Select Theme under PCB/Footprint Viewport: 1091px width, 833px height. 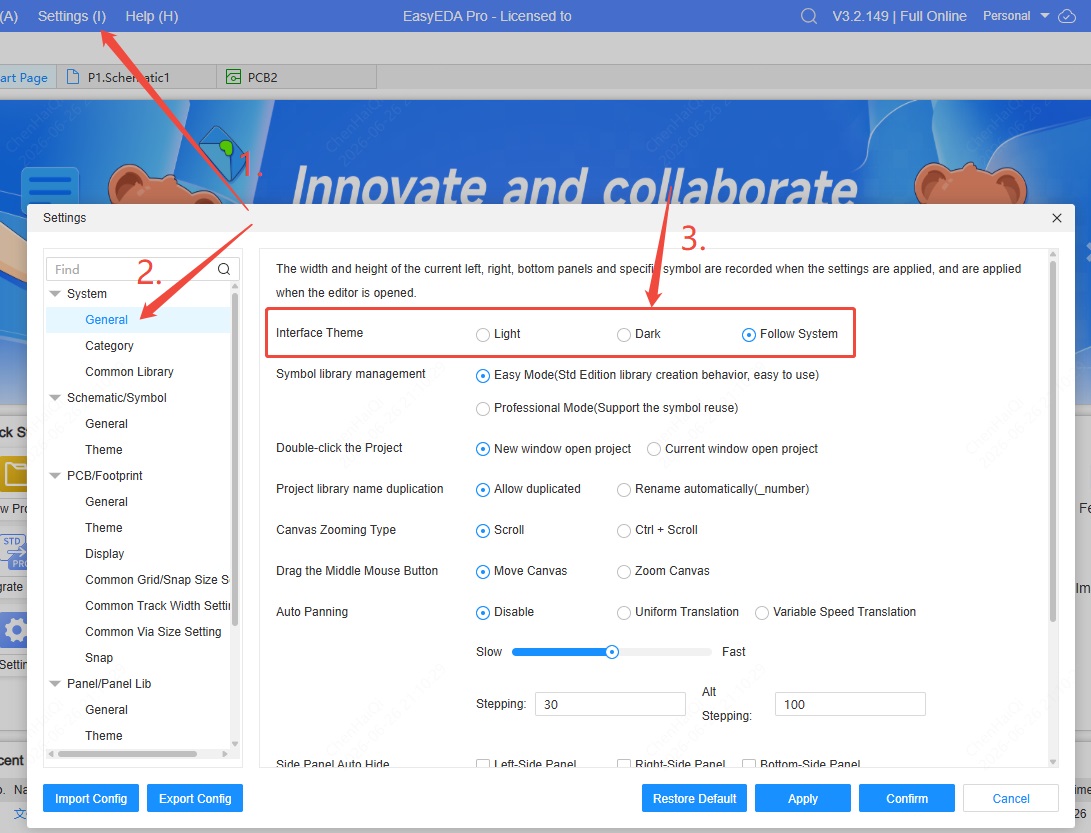[104, 527]
